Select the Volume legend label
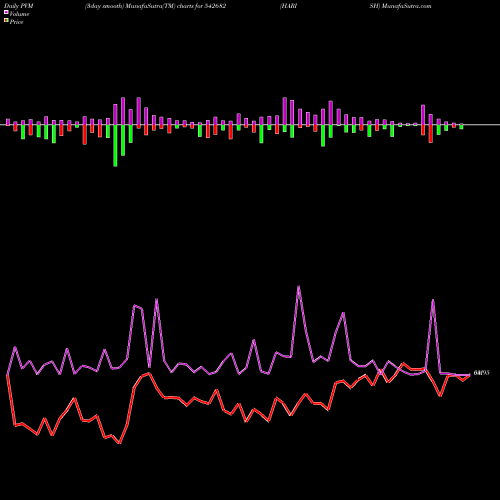500x500 pixels. pos(19,14)
